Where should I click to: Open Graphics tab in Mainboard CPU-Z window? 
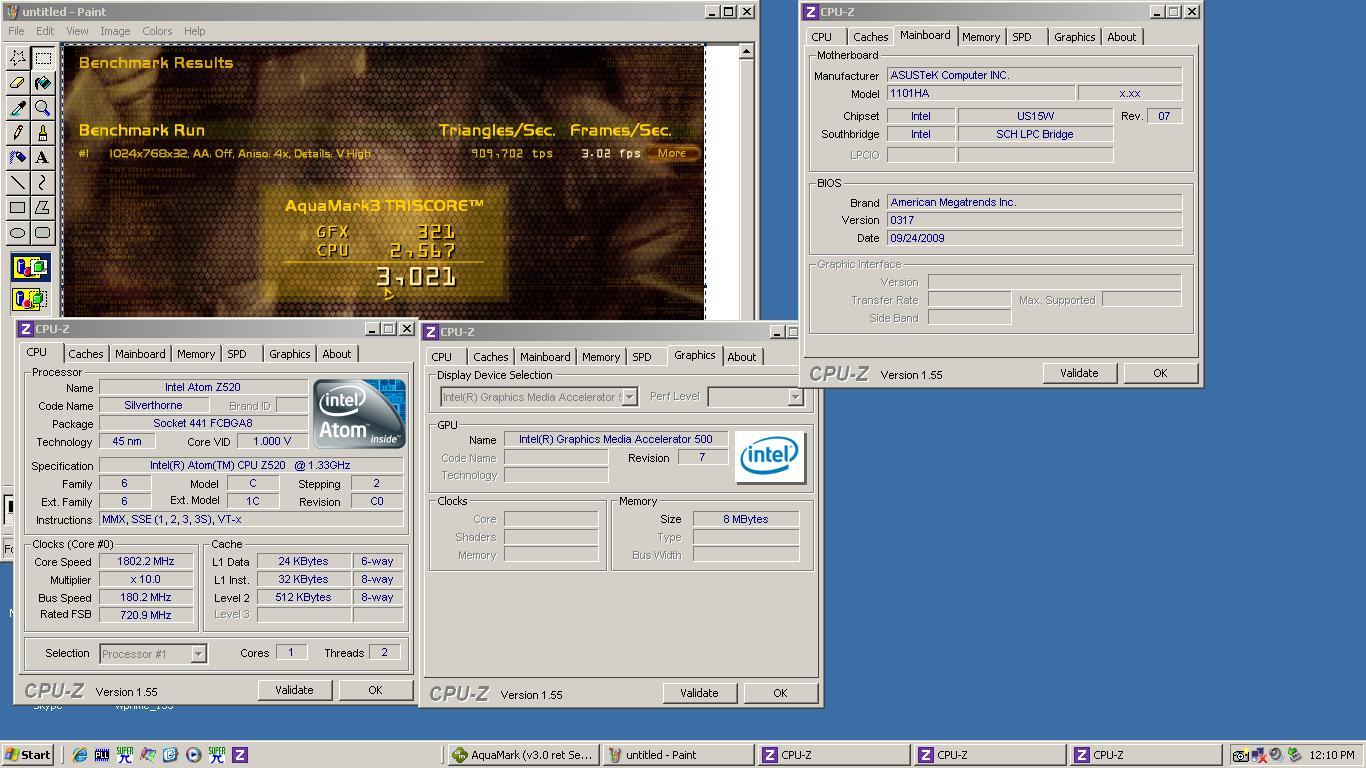pos(1075,37)
